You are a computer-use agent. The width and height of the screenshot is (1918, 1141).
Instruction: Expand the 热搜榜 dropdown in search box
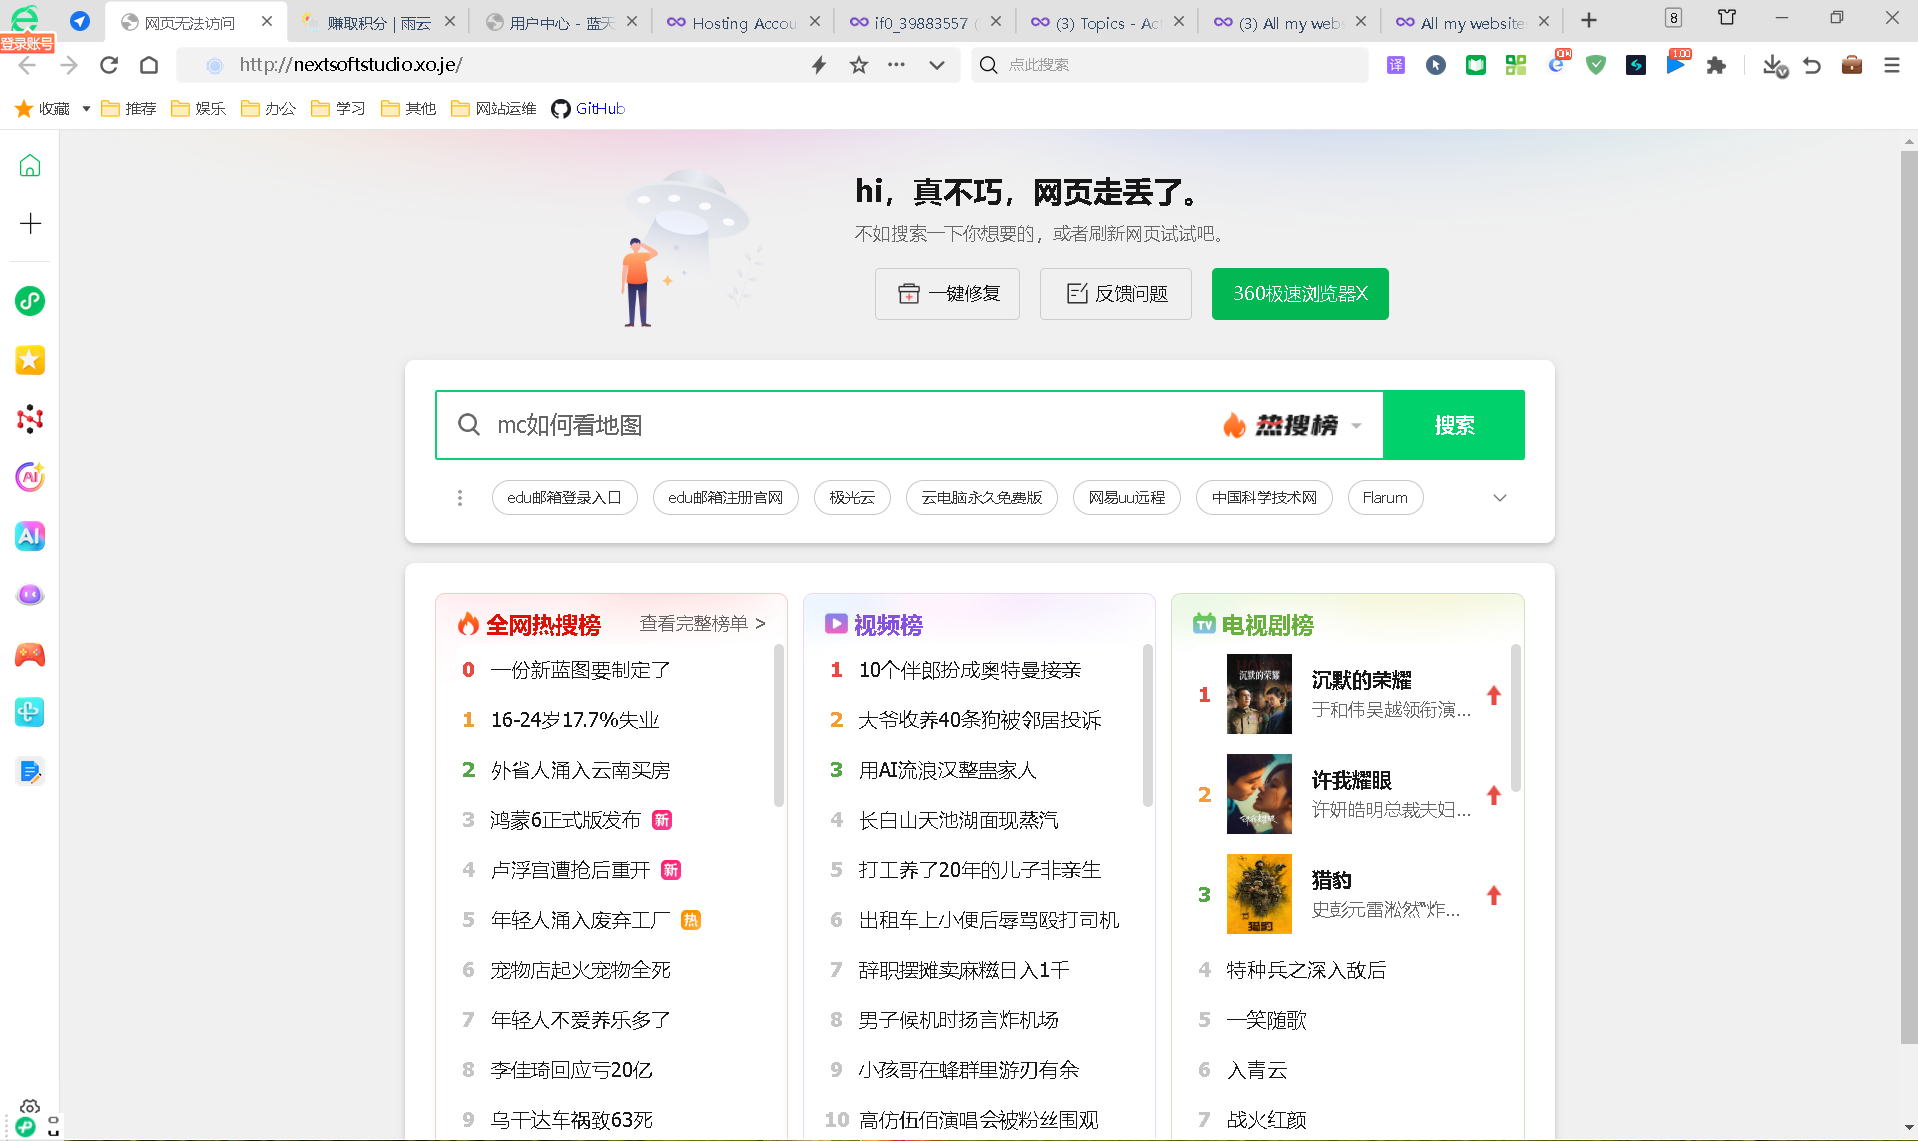[x=1356, y=426]
